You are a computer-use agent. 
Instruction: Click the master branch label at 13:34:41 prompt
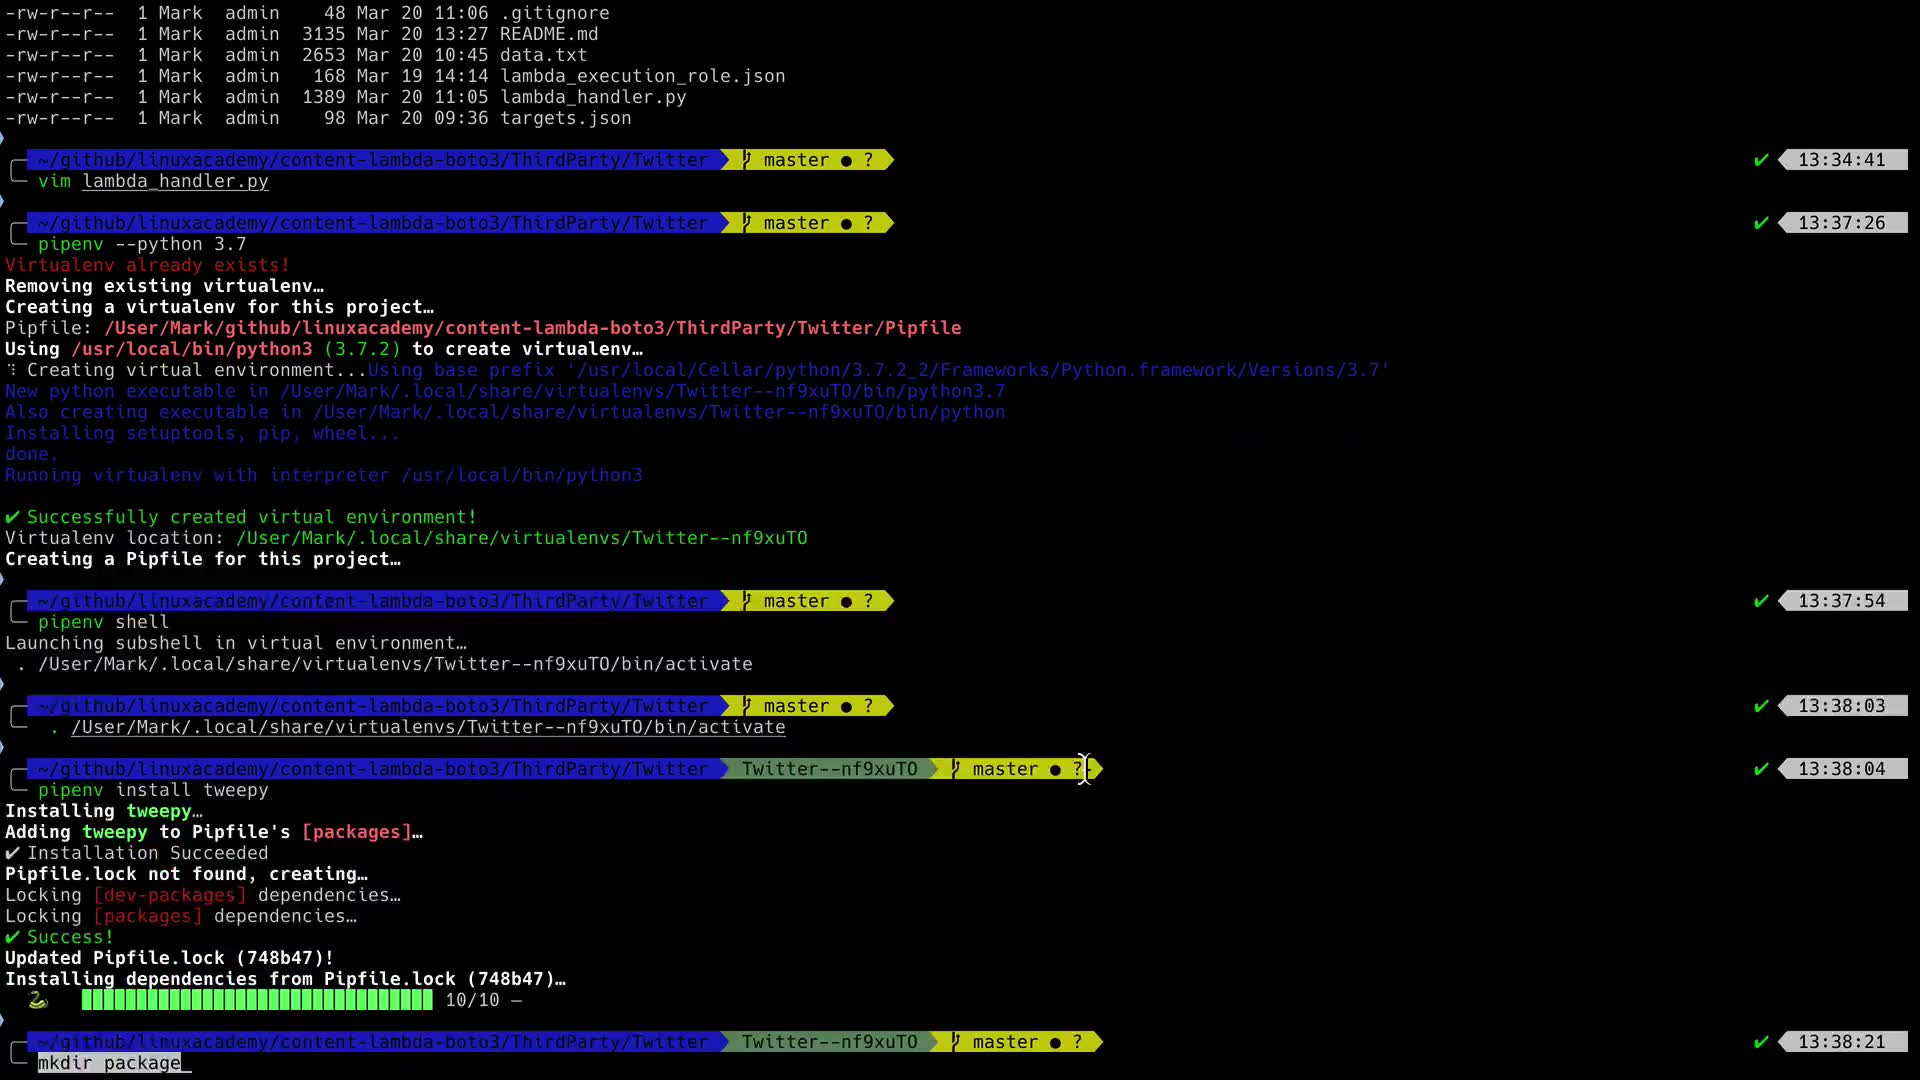[x=795, y=160]
